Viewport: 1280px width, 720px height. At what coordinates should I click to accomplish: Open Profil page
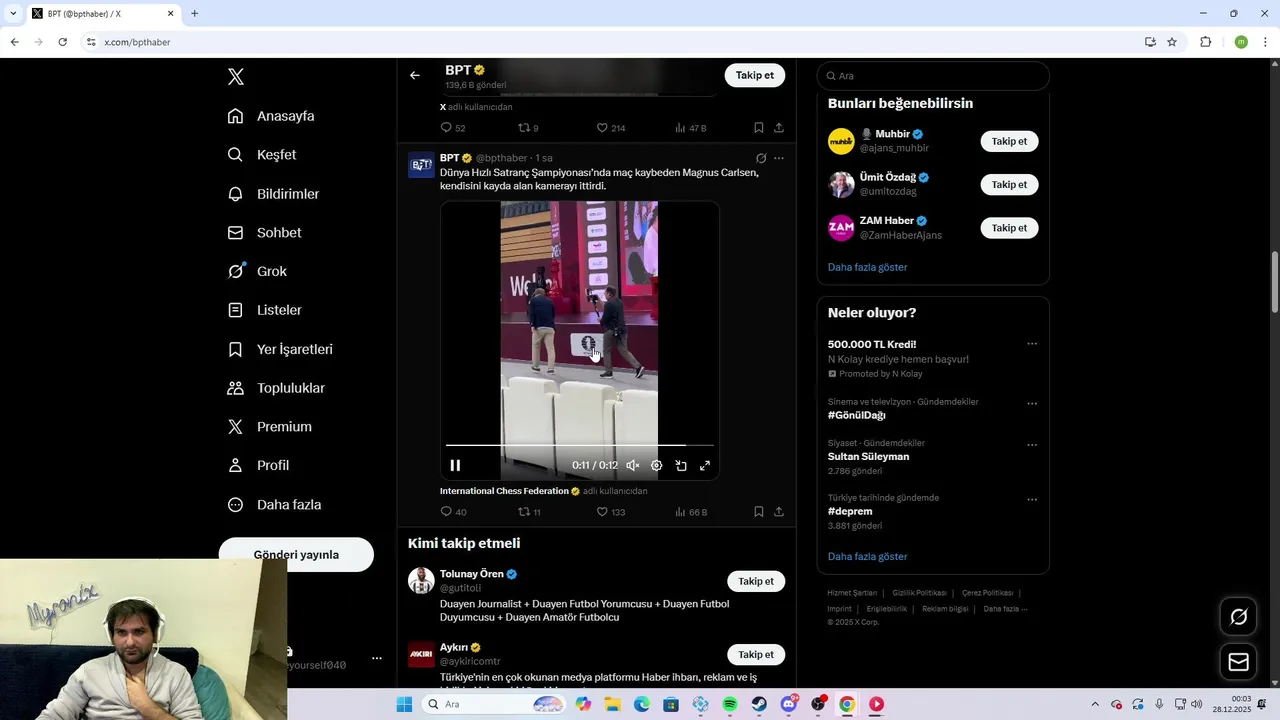258,465
